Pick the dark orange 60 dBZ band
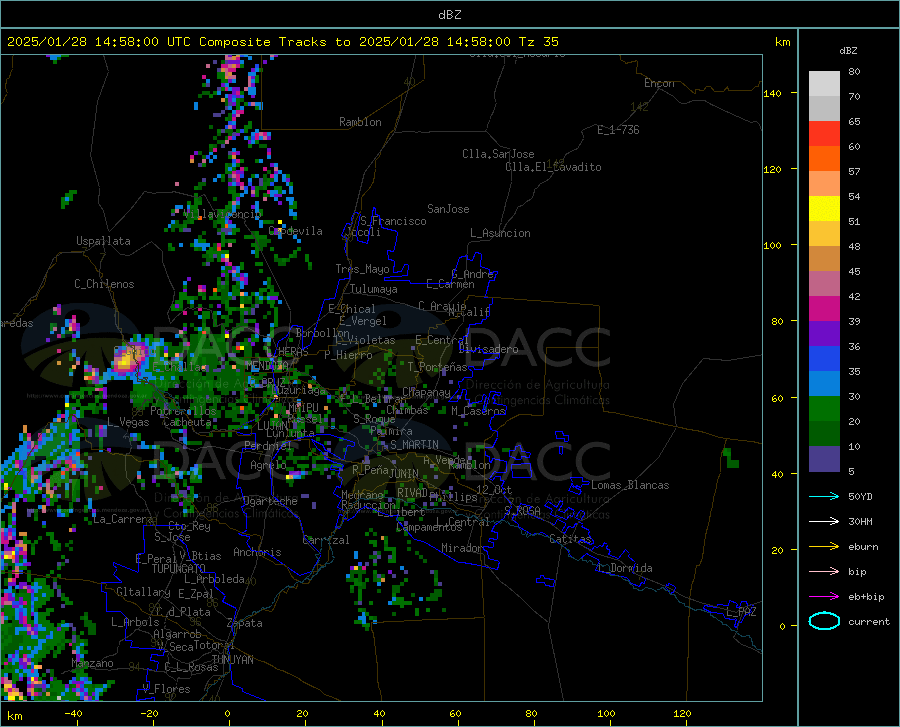900x727 pixels. (x=824, y=159)
